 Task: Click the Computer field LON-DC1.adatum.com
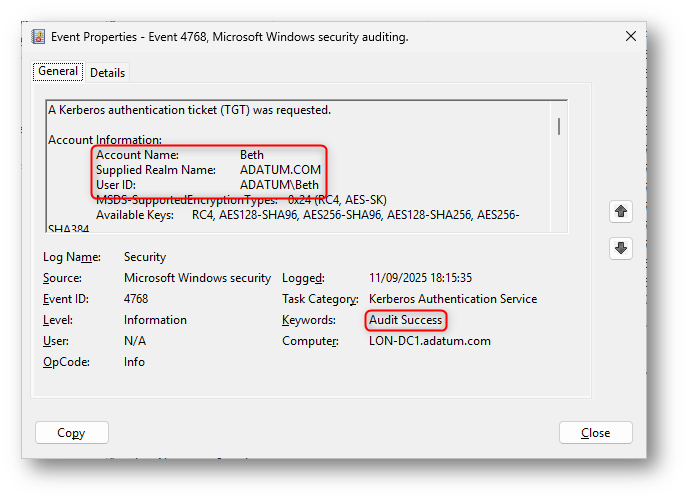point(430,341)
